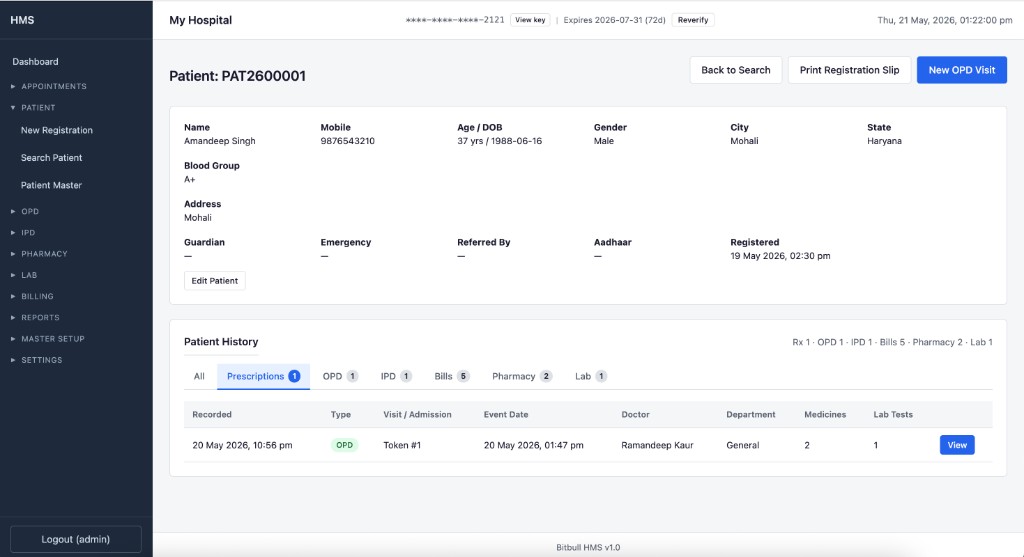Click the blood group value A+
This screenshot has height=557, width=1024.
click(x=189, y=180)
